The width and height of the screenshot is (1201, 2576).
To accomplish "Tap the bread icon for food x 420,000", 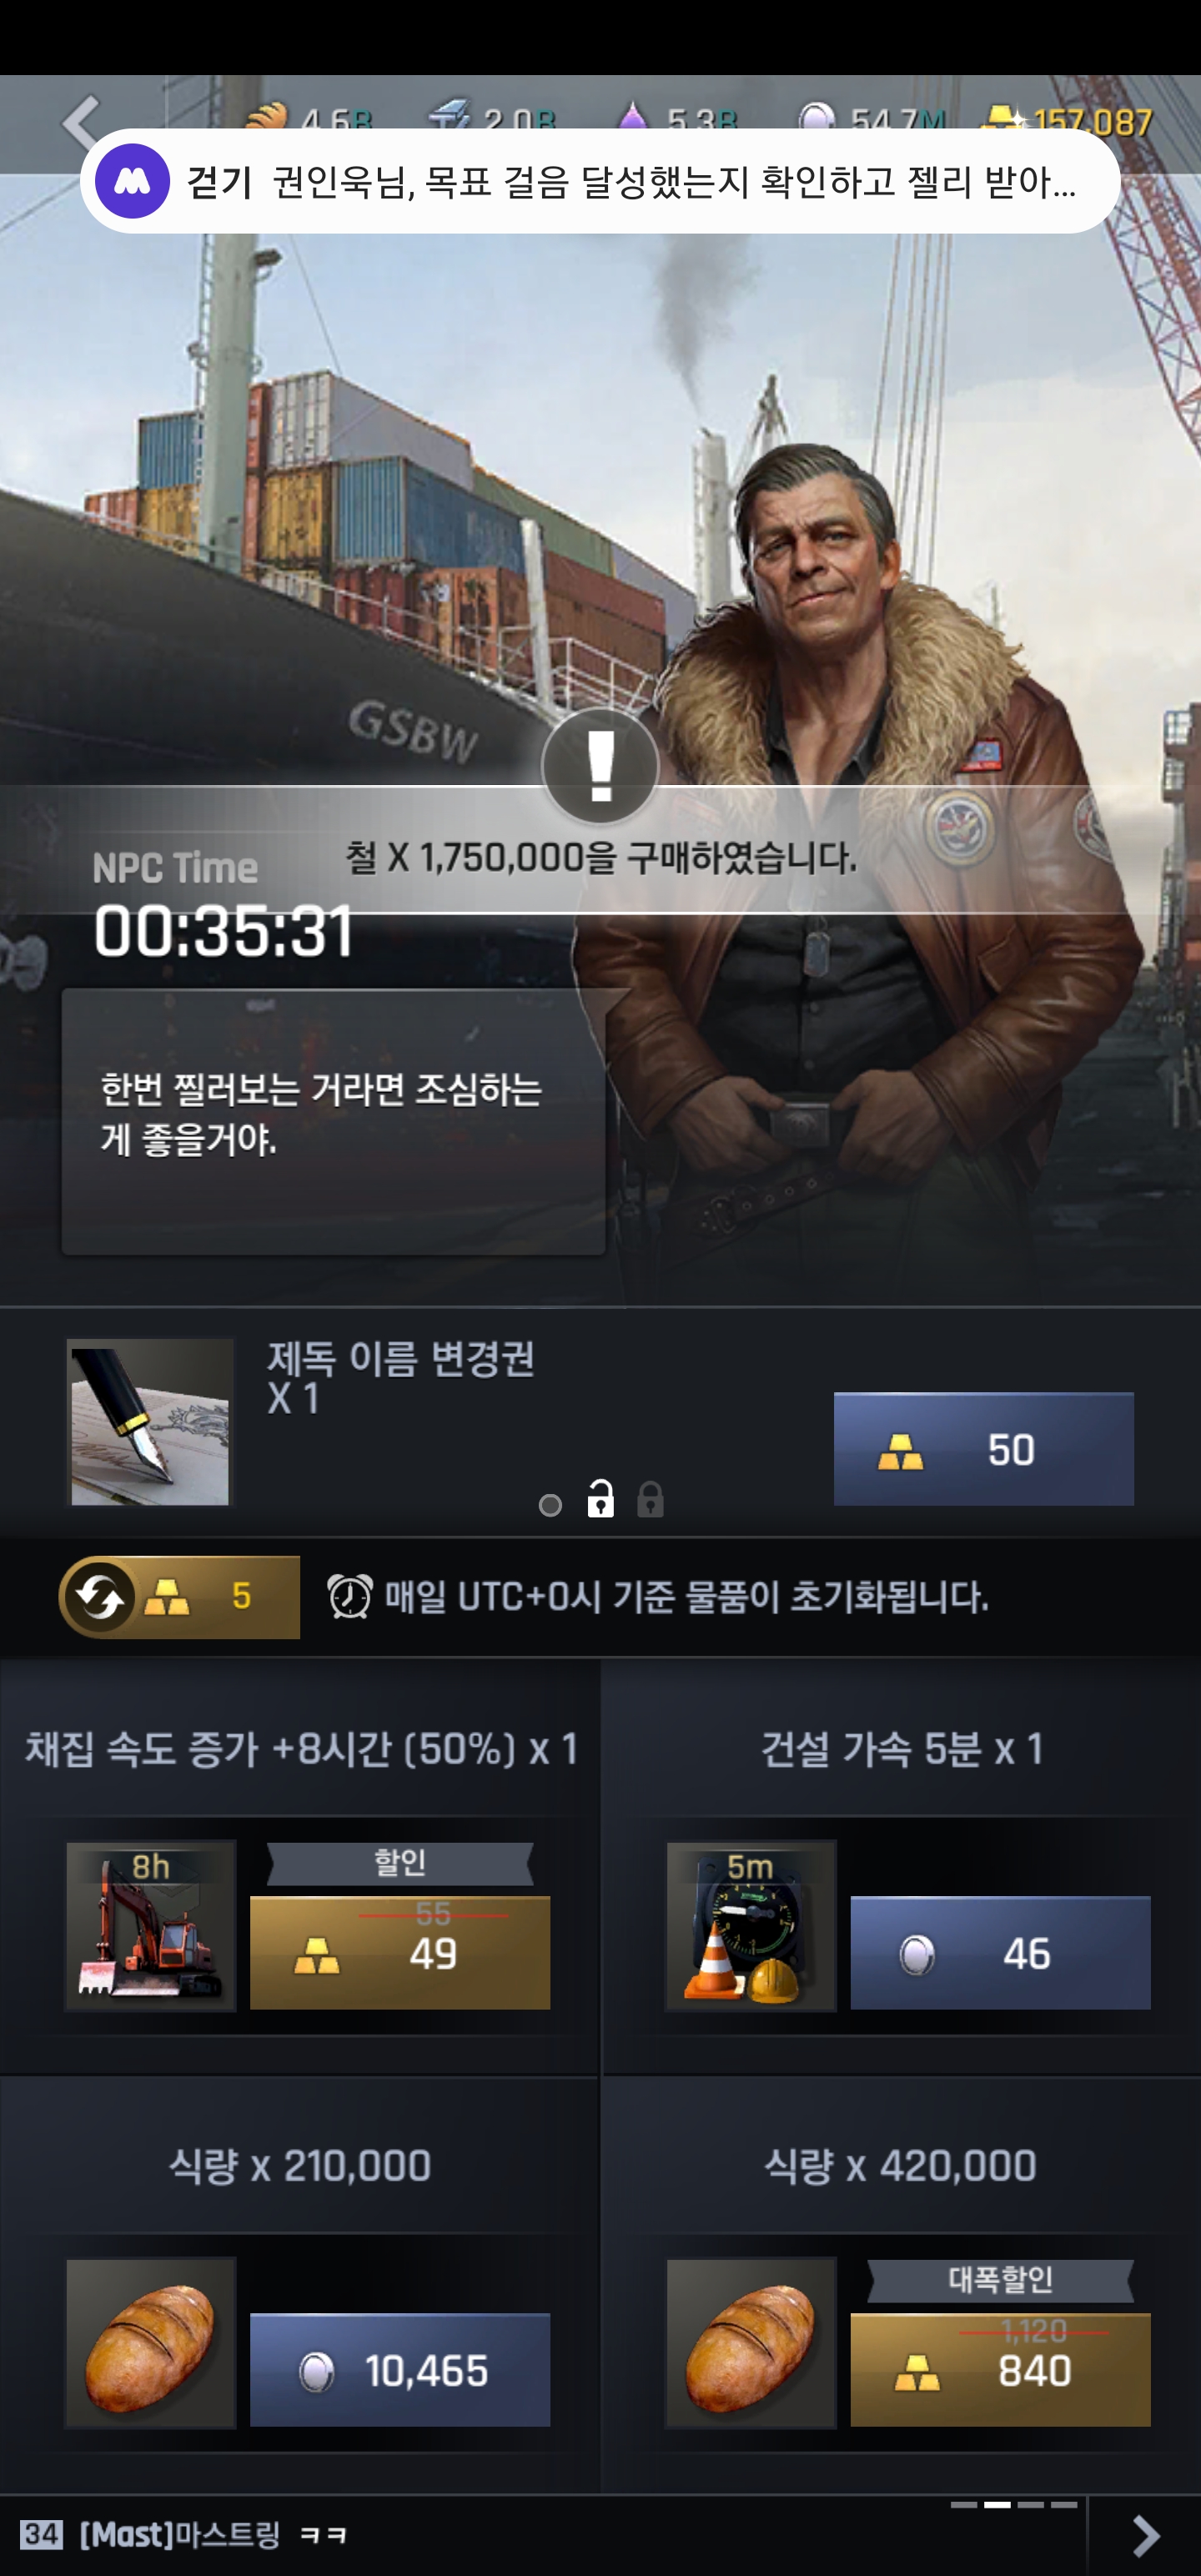I will point(751,2342).
